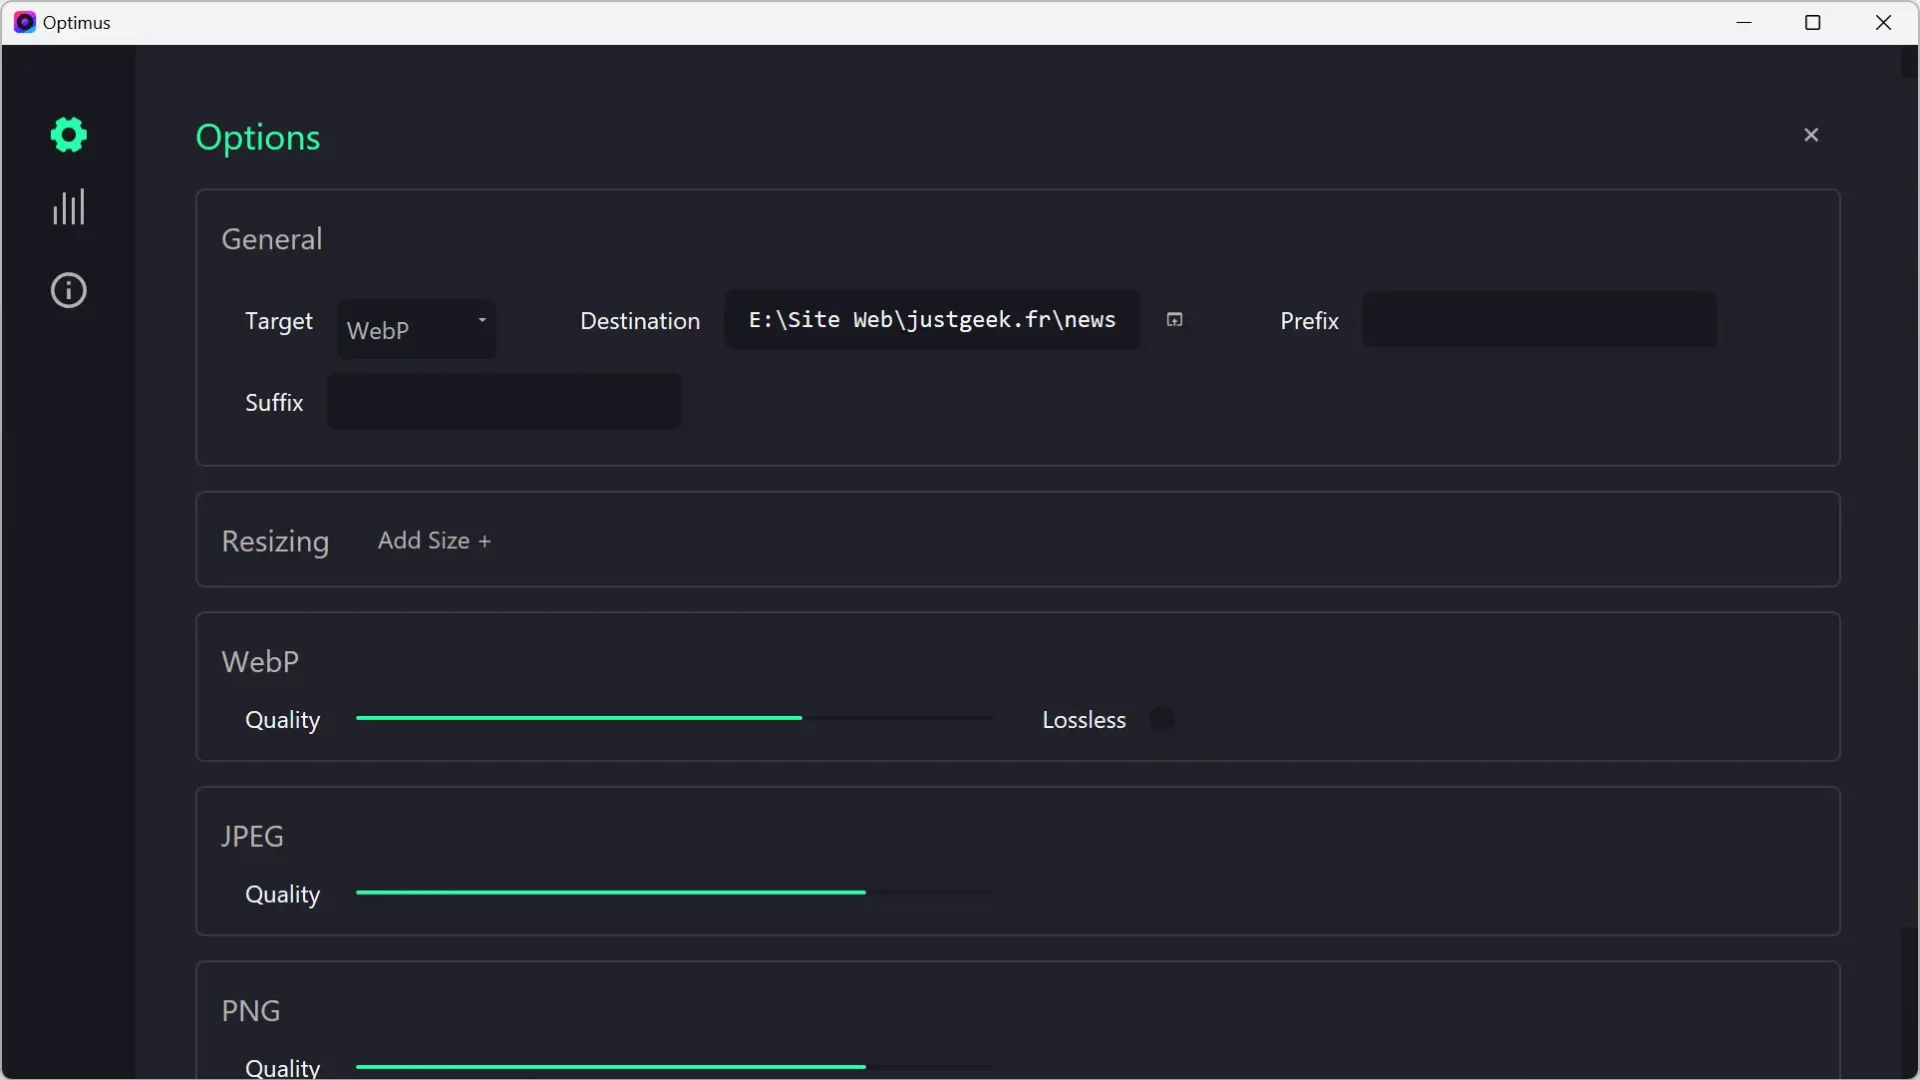Collapse the Resizing section
This screenshot has width=1920, height=1080.
pos(276,541)
